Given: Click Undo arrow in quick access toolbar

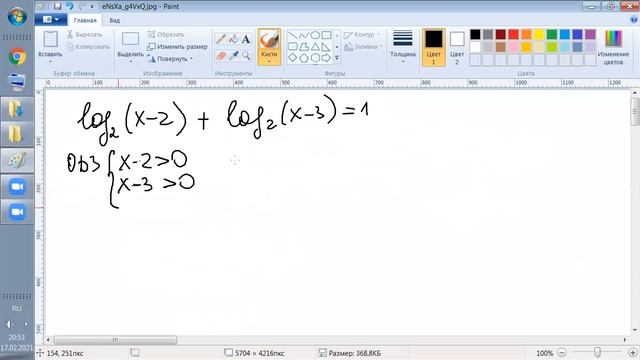Looking at the screenshot, I should [x=69, y=6].
